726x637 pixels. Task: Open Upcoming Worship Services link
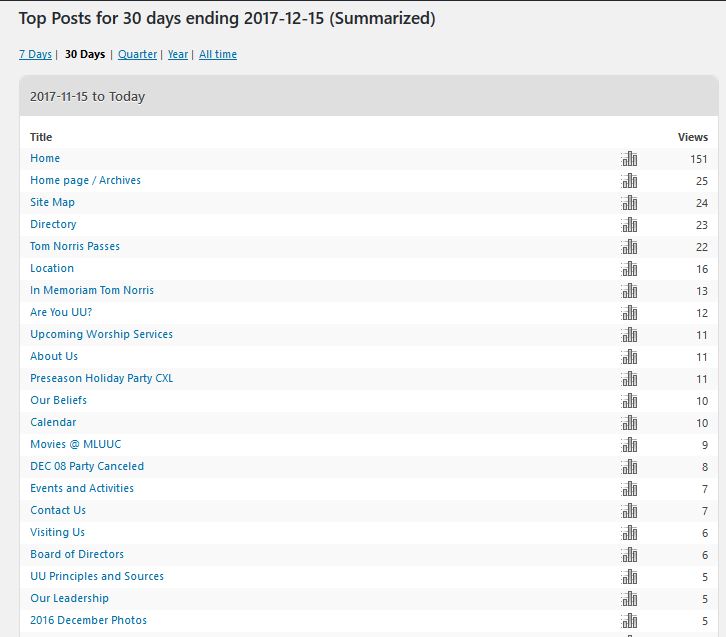101,334
